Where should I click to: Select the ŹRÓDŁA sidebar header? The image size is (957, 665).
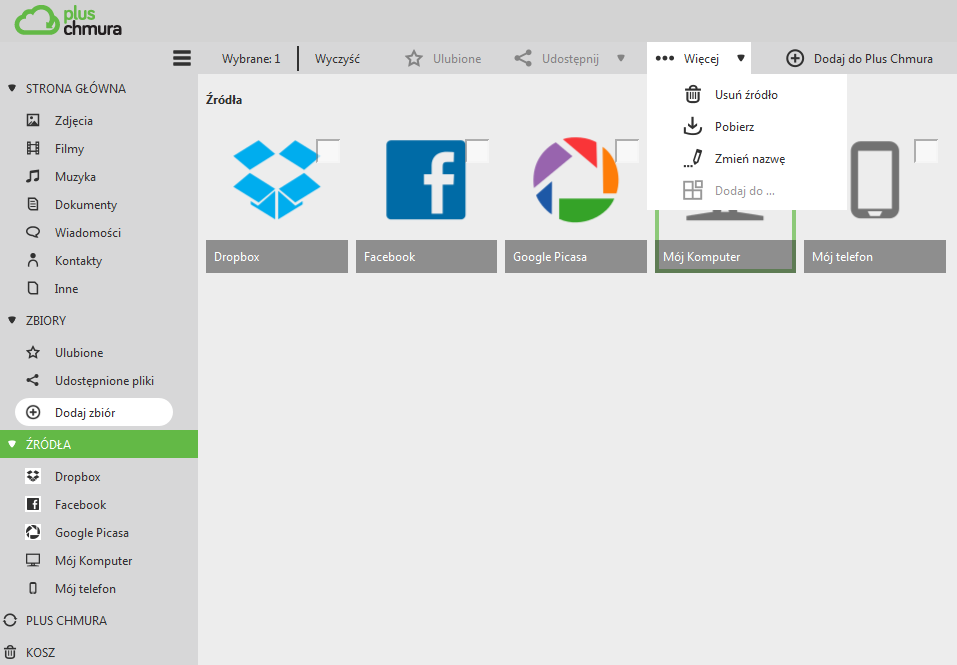pos(99,444)
